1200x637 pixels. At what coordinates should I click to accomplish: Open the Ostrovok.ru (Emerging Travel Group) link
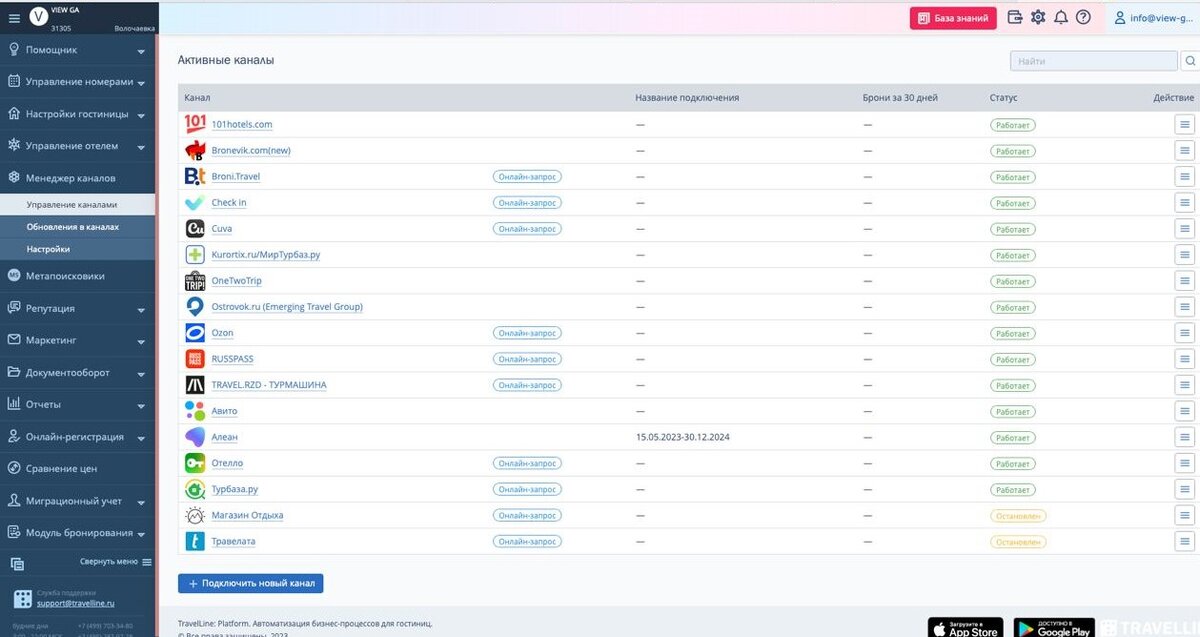287,307
